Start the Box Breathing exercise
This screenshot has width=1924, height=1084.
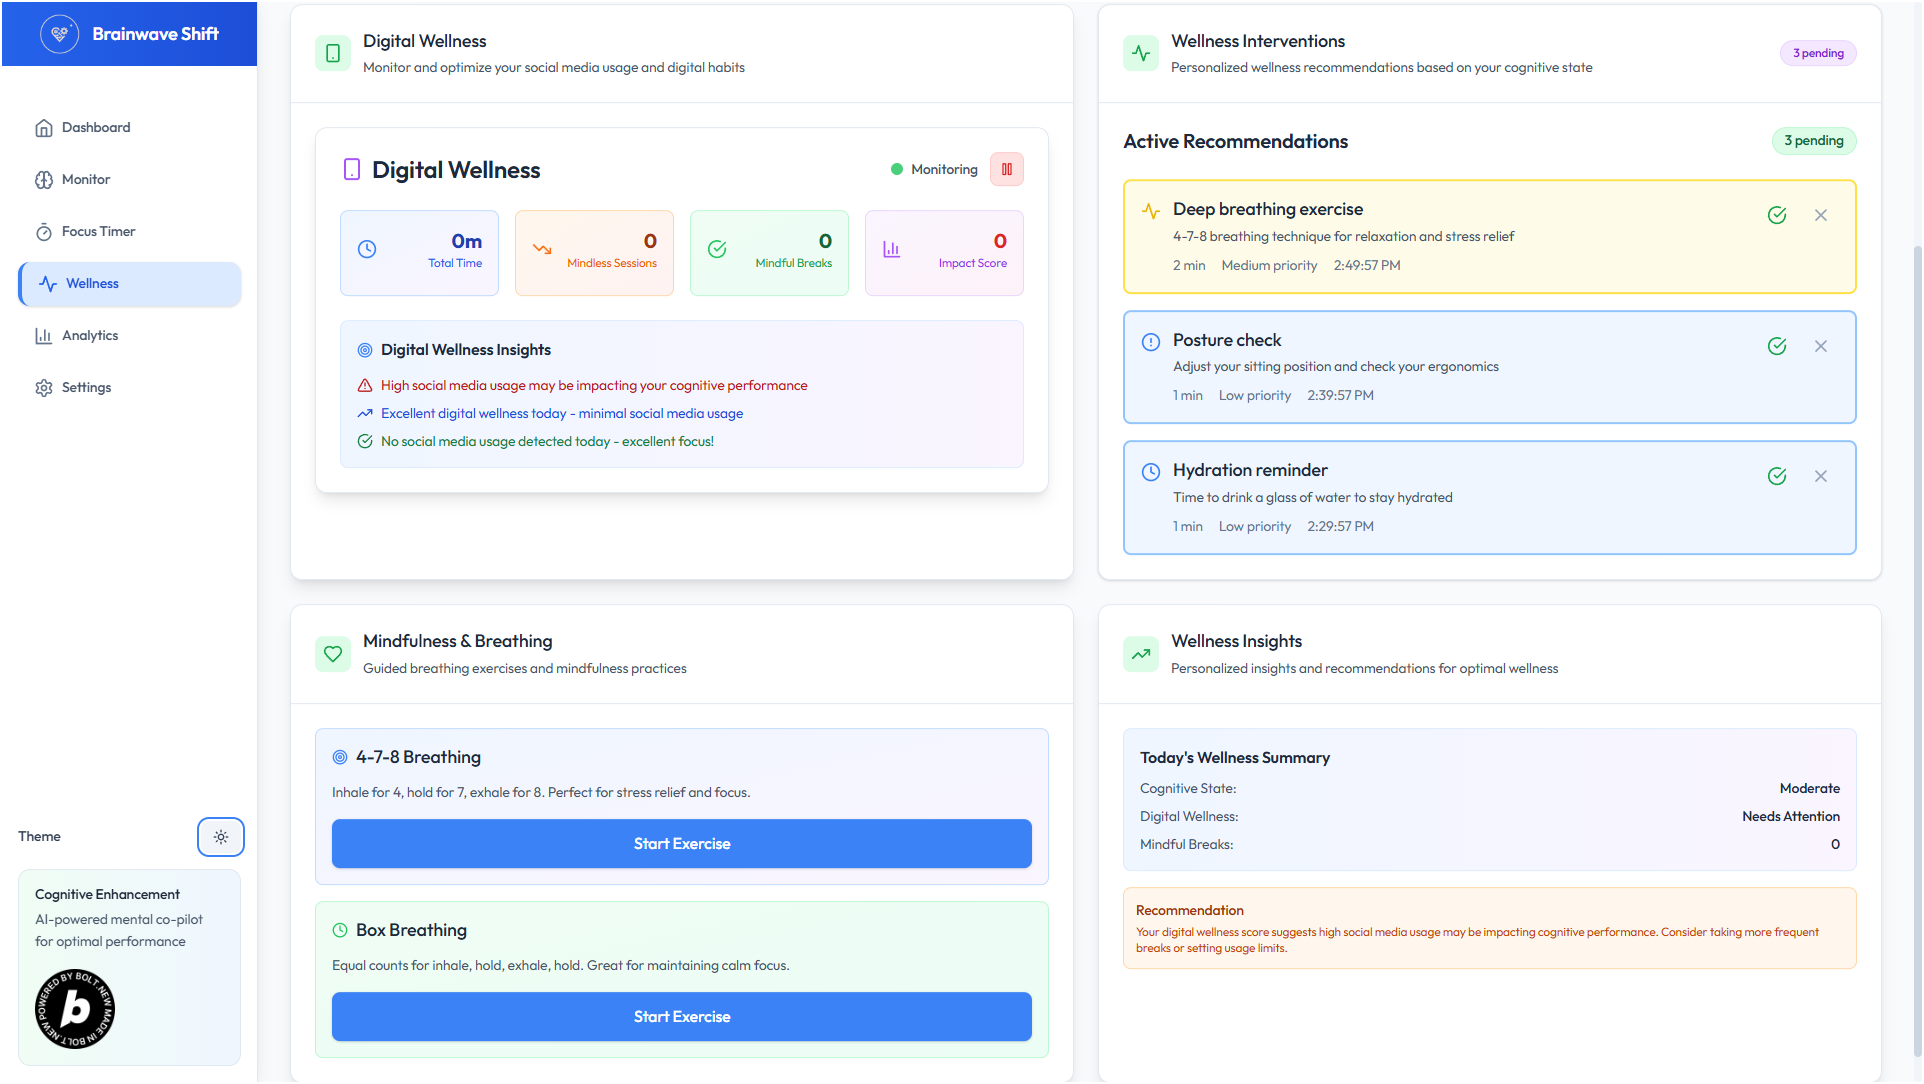tap(681, 1016)
